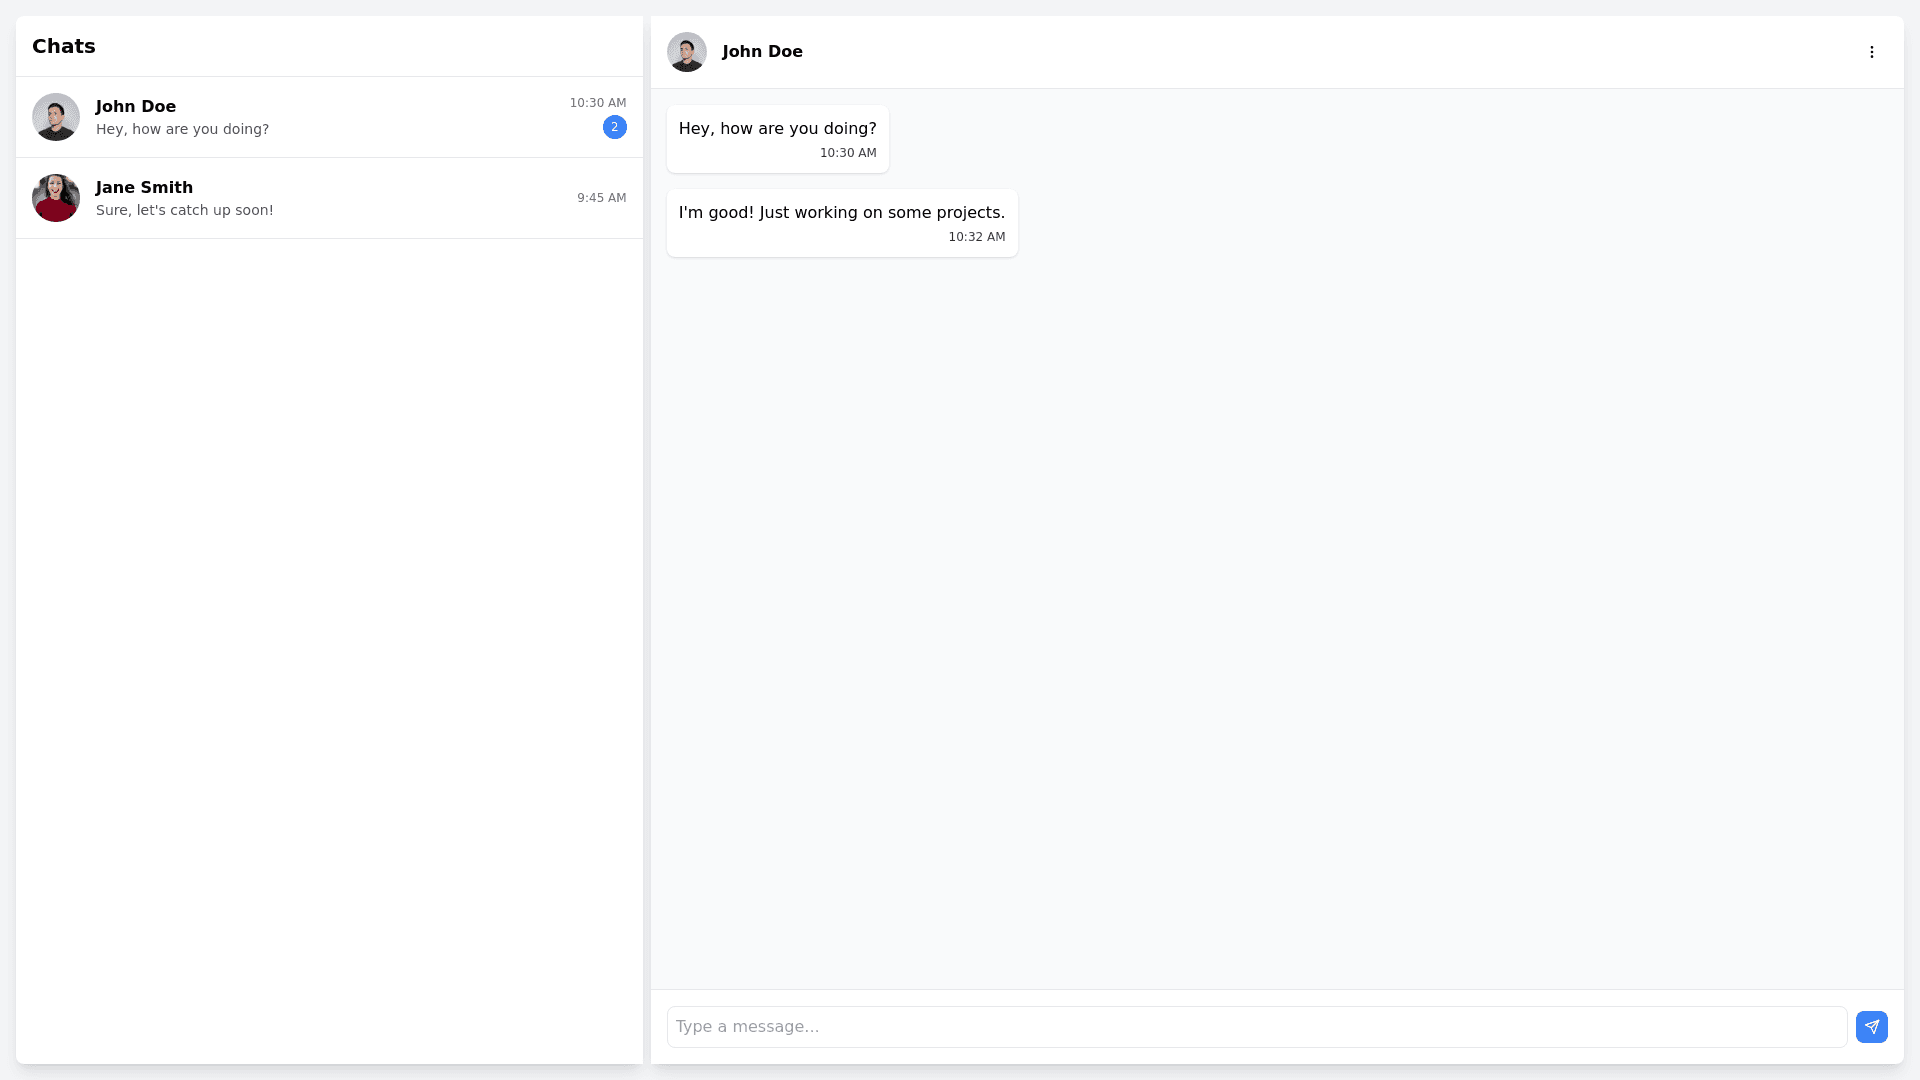Click the blue unread badge showing 2
This screenshot has height=1080, width=1920.
(x=614, y=127)
